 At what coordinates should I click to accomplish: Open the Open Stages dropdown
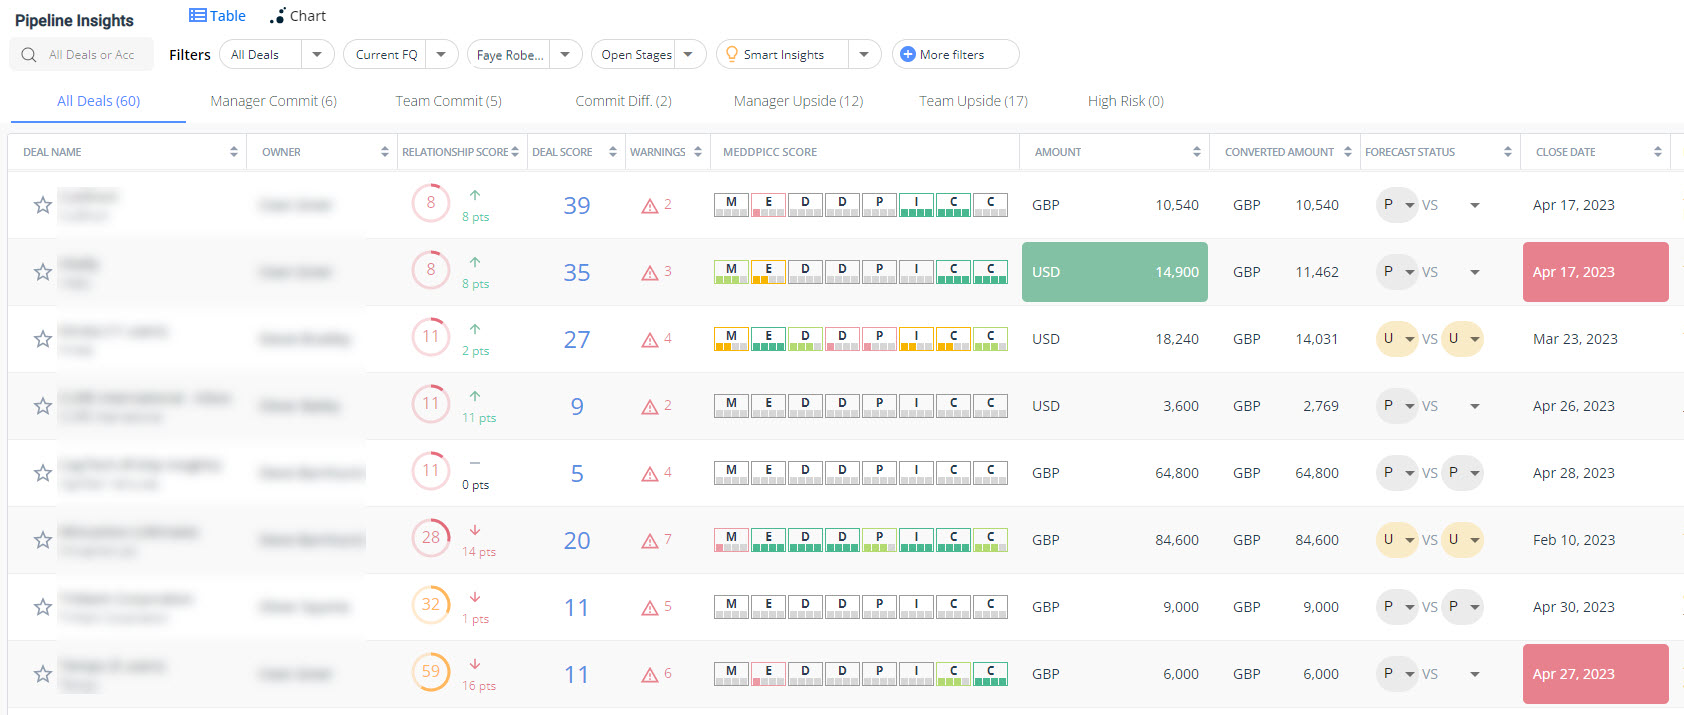688,54
